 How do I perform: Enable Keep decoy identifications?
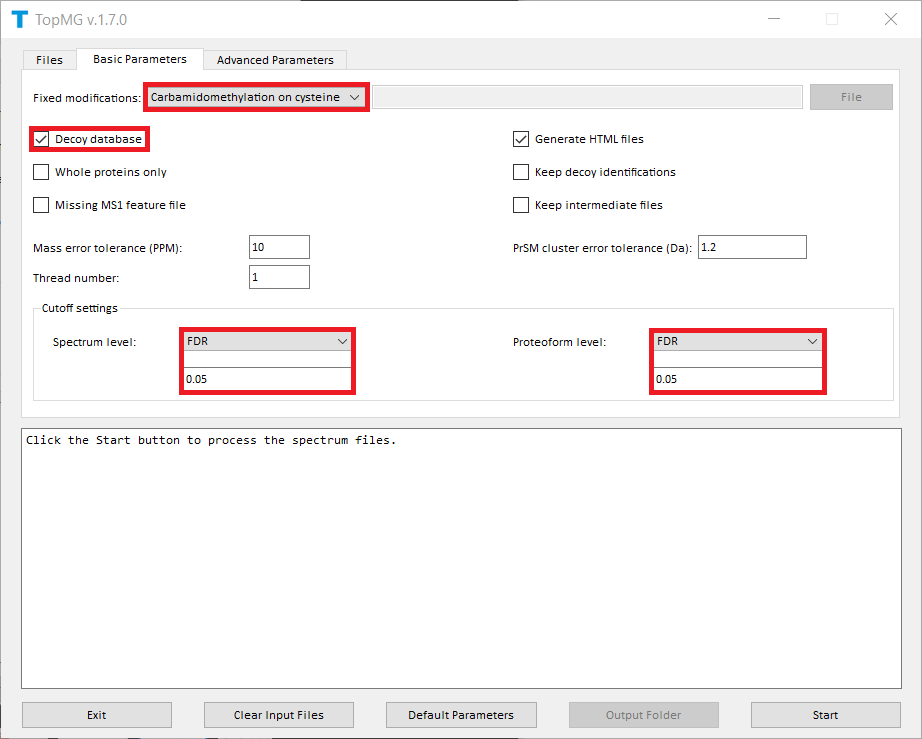pos(521,172)
